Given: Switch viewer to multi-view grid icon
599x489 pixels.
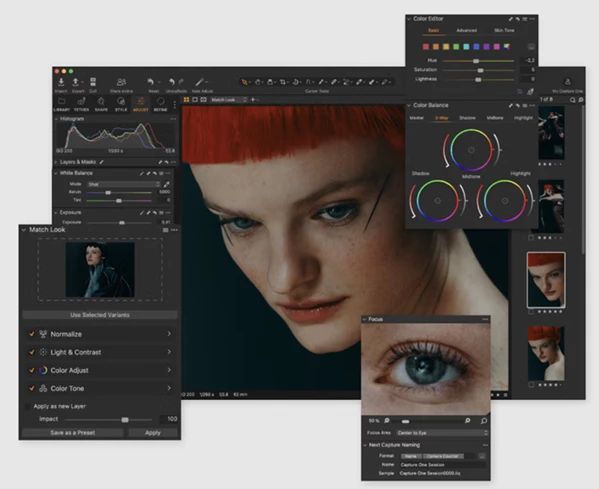Looking at the screenshot, I should pos(186,100).
